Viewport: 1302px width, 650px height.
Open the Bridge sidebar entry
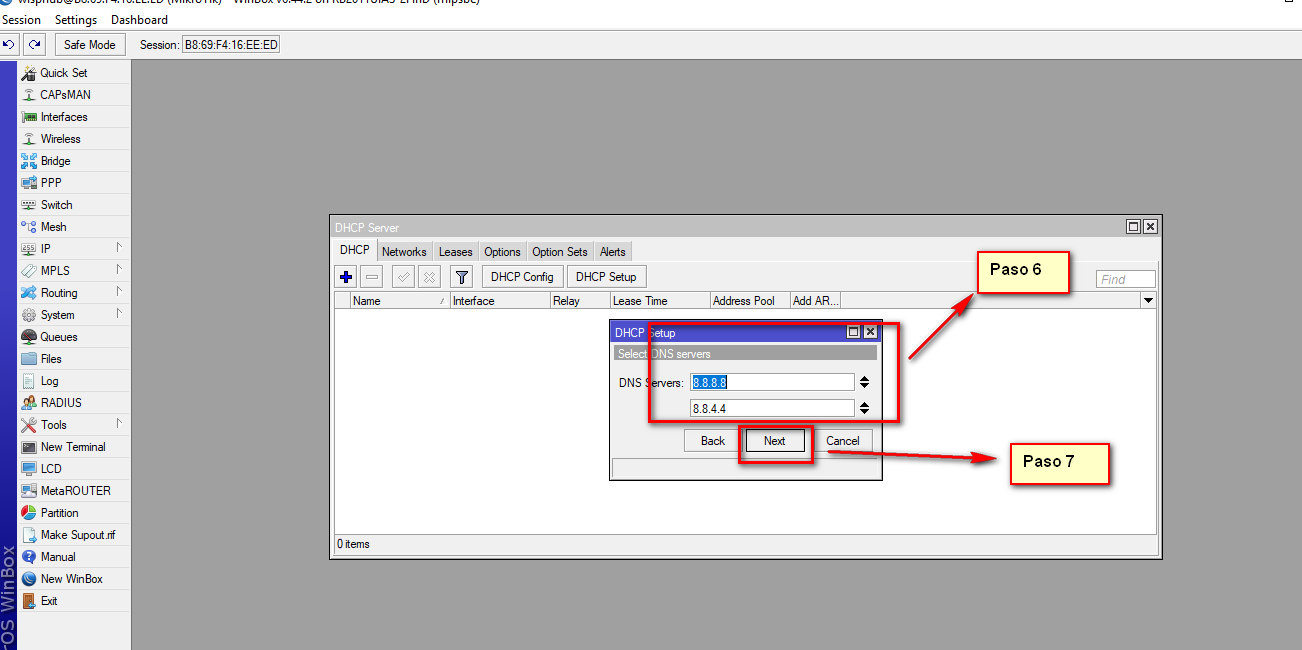[x=55, y=161]
